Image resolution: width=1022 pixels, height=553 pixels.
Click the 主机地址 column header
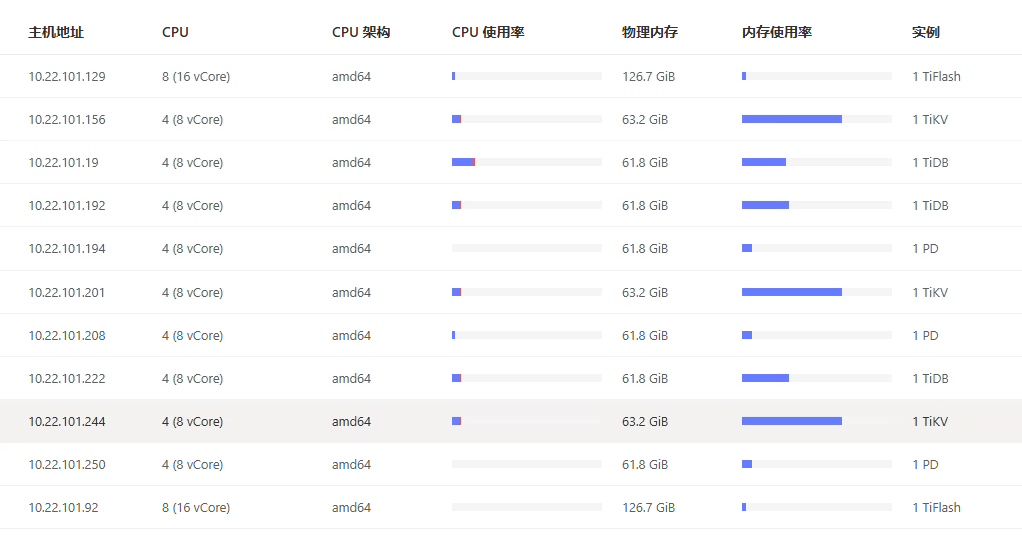pos(56,32)
